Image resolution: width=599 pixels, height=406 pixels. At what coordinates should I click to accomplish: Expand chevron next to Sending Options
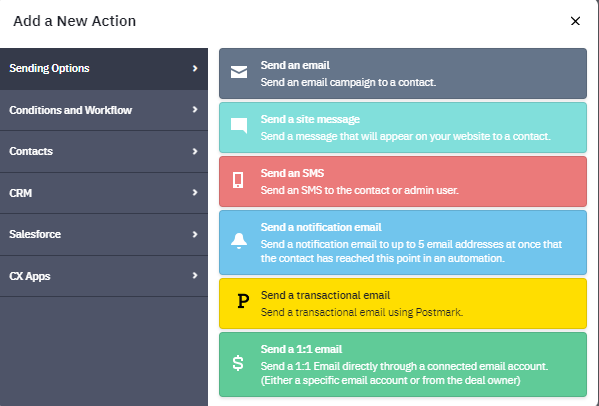[x=195, y=68]
